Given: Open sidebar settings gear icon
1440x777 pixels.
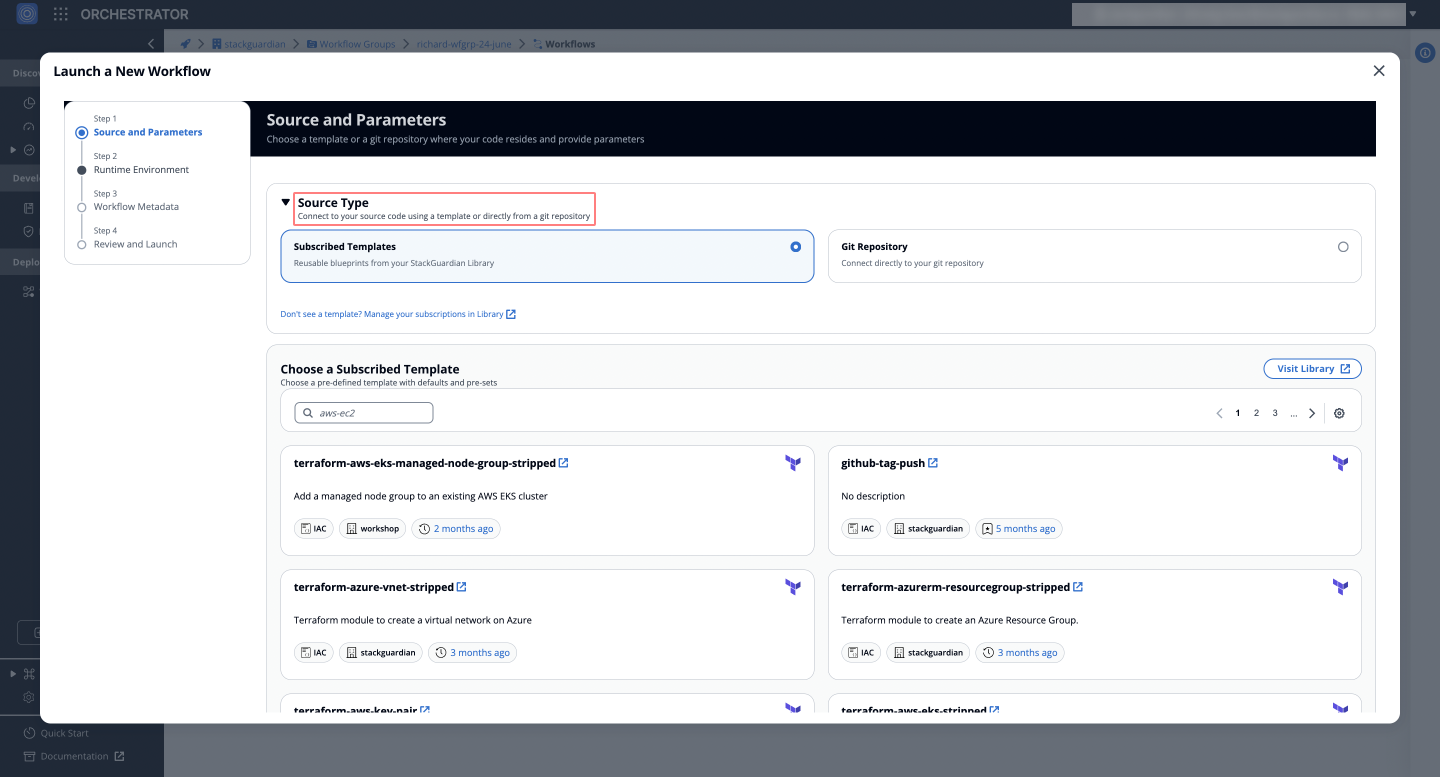Looking at the screenshot, I should (x=29, y=697).
